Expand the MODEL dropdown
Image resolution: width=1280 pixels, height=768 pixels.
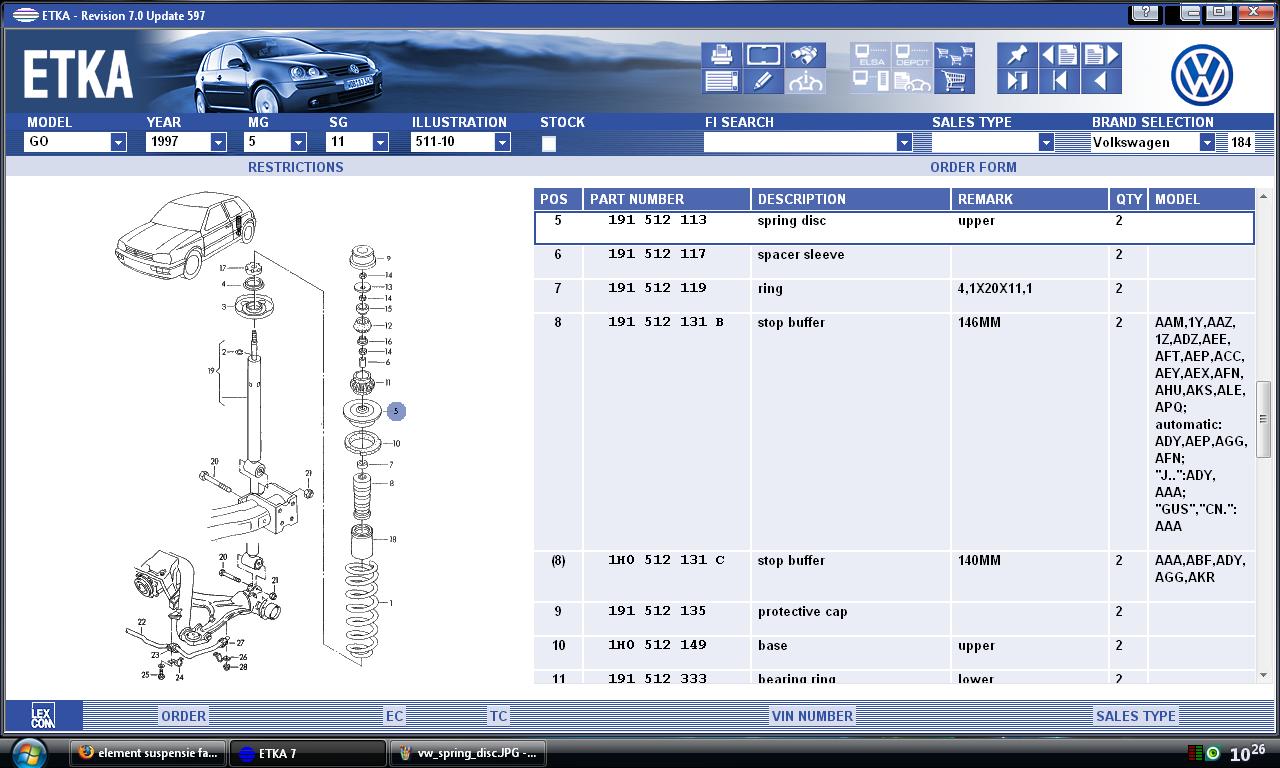(x=118, y=143)
